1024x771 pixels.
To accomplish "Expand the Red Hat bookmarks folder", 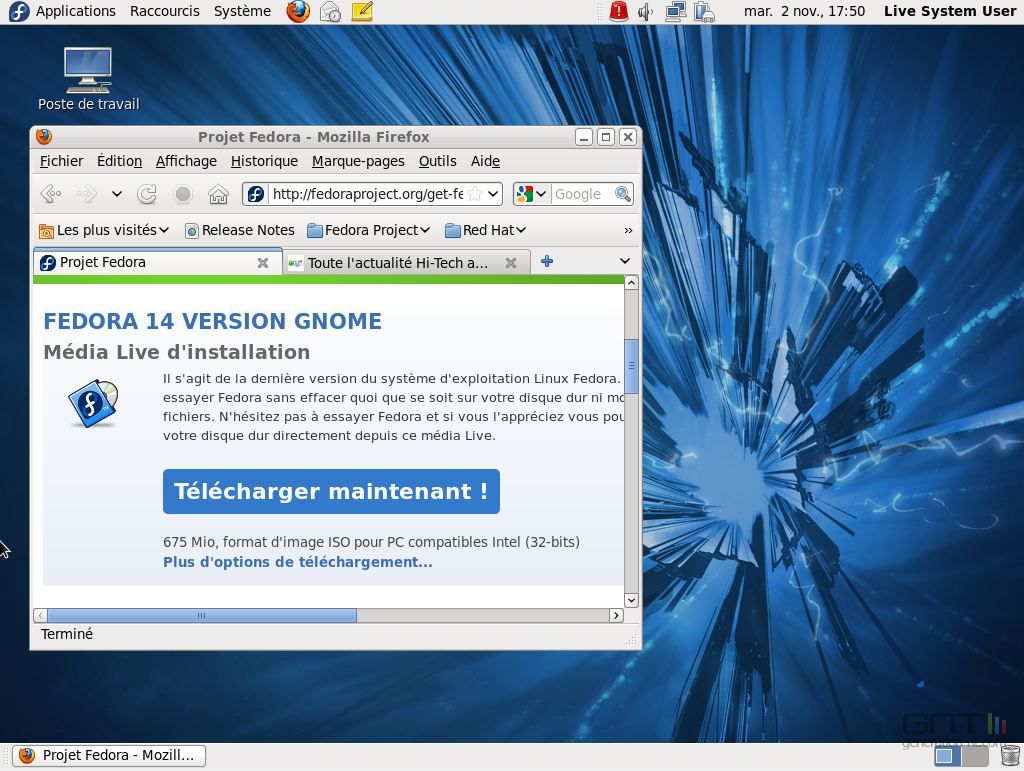I will [x=485, y=230].
